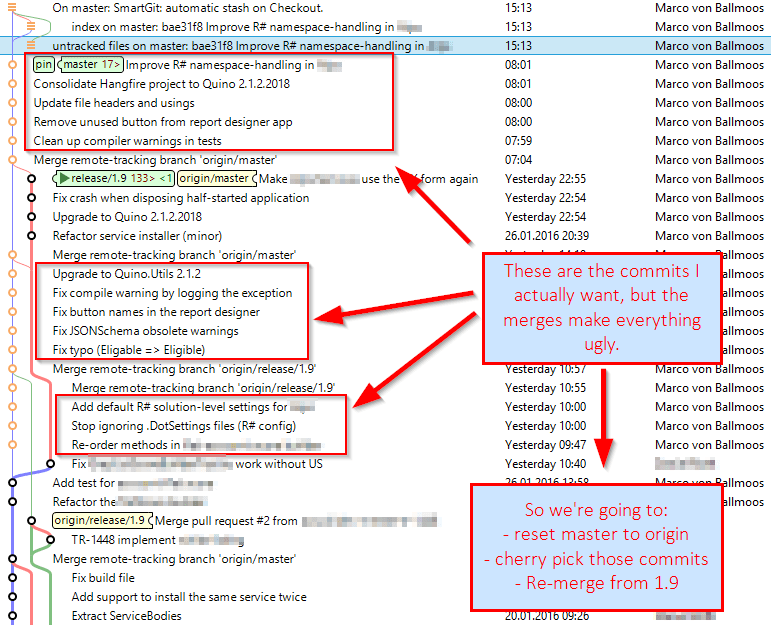Select commit 'Fix crash when disposing half-started application'

[x=386, y=198]
